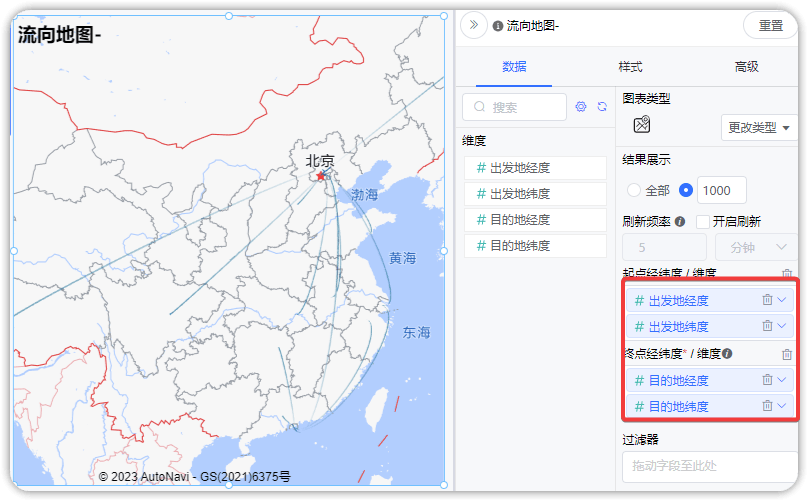Open the 分钟 refresh unit dropdown
The width and height of the screenshot is (808, 501).
(x=756, y=247)
